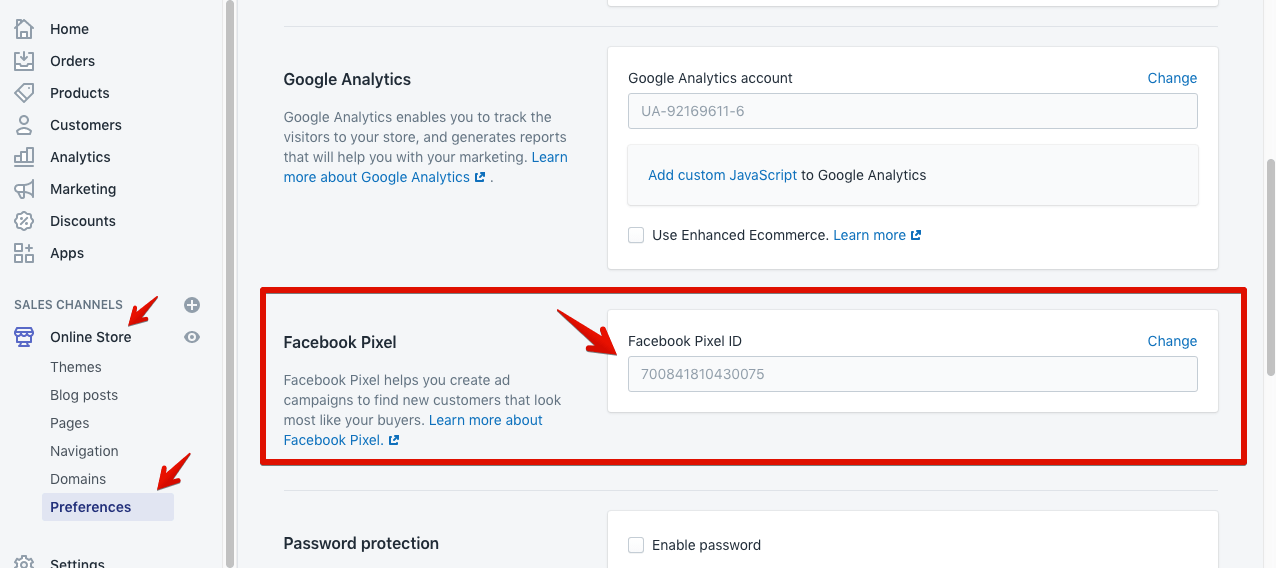Open Analytics bar chart icon

coord(24,157)
